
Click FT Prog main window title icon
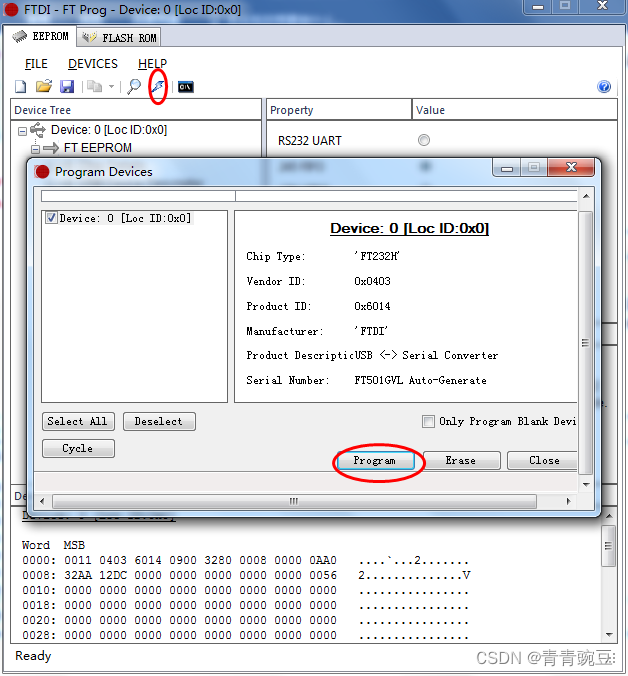[x=11, y=9]
